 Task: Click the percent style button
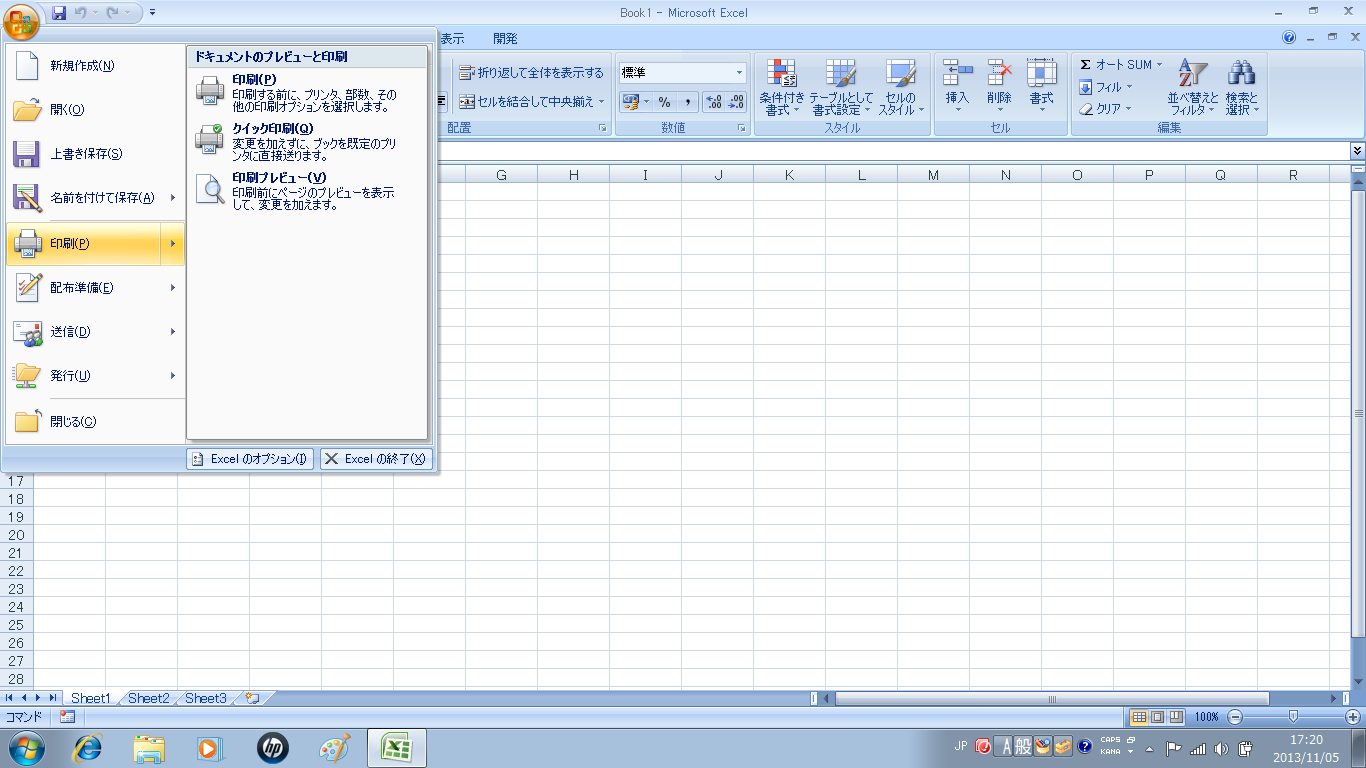(664, 102)
